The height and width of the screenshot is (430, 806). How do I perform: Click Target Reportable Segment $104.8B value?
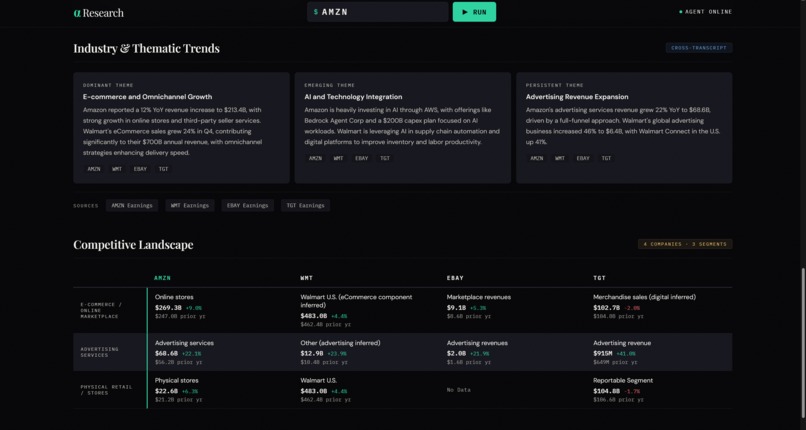pos(607,391)
